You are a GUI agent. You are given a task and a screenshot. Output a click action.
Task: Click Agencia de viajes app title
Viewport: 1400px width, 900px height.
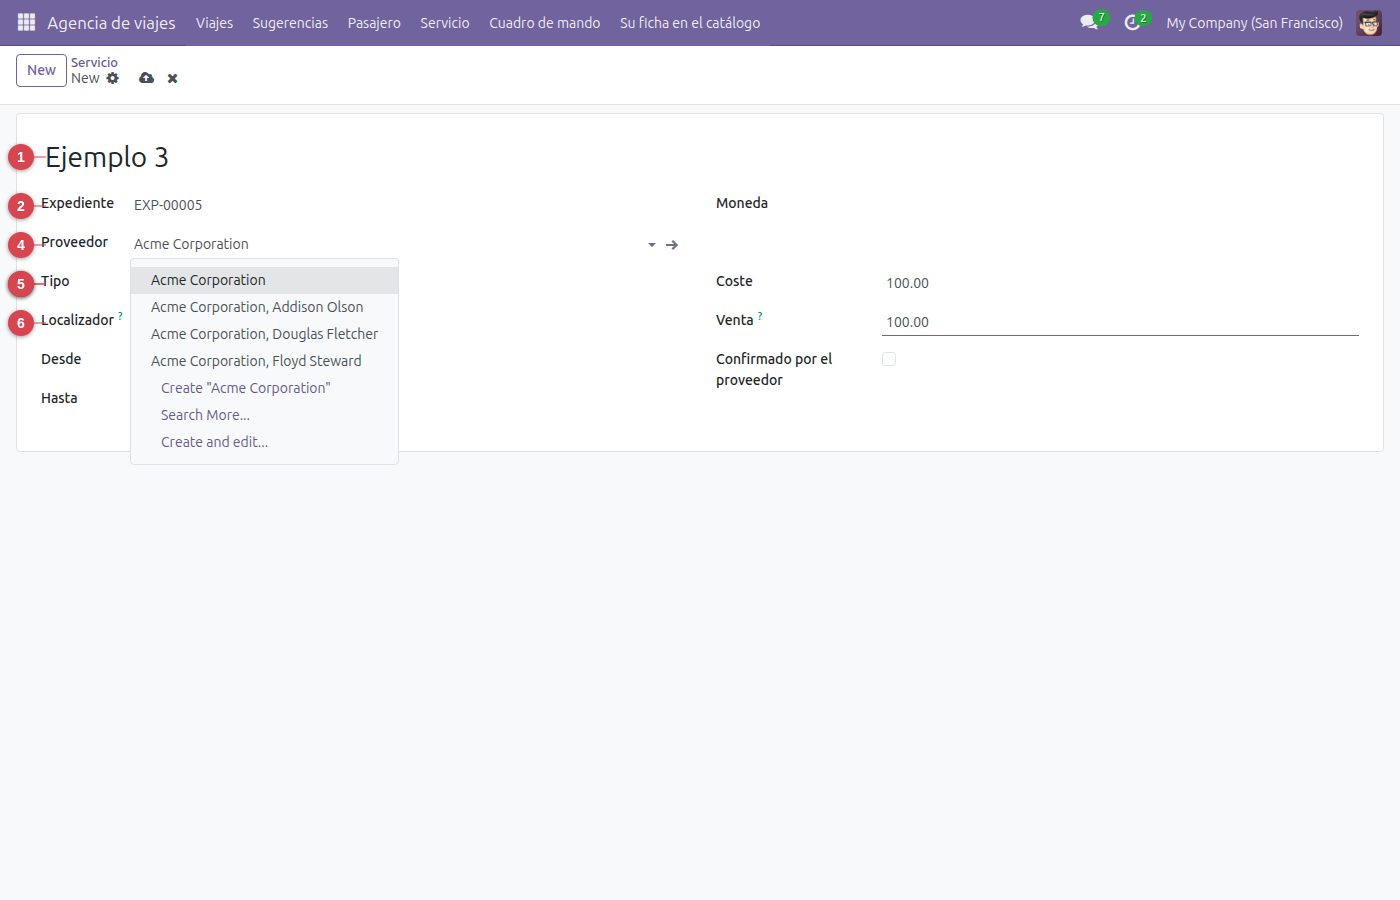point(111,22)
